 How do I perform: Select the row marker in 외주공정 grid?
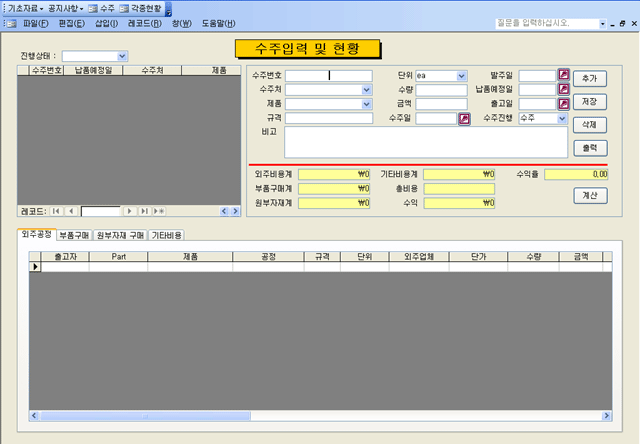(x=35, y=266)
